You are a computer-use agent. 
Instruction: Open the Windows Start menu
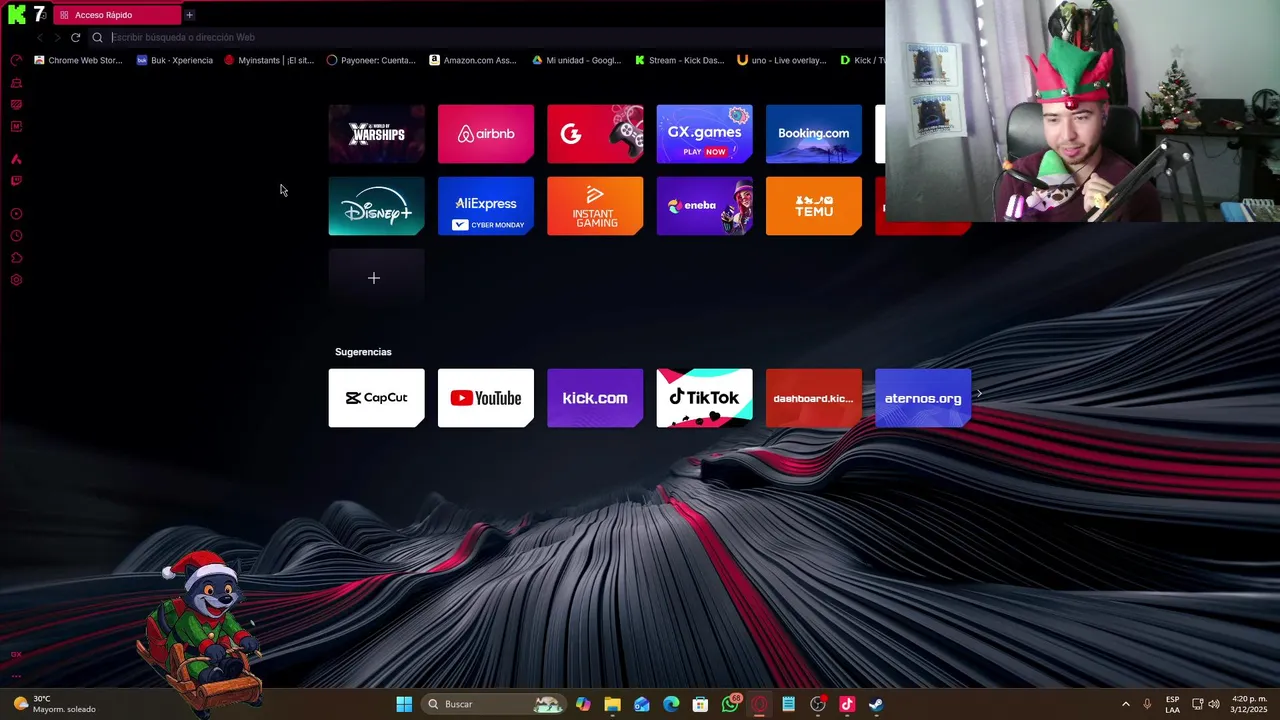404,704
